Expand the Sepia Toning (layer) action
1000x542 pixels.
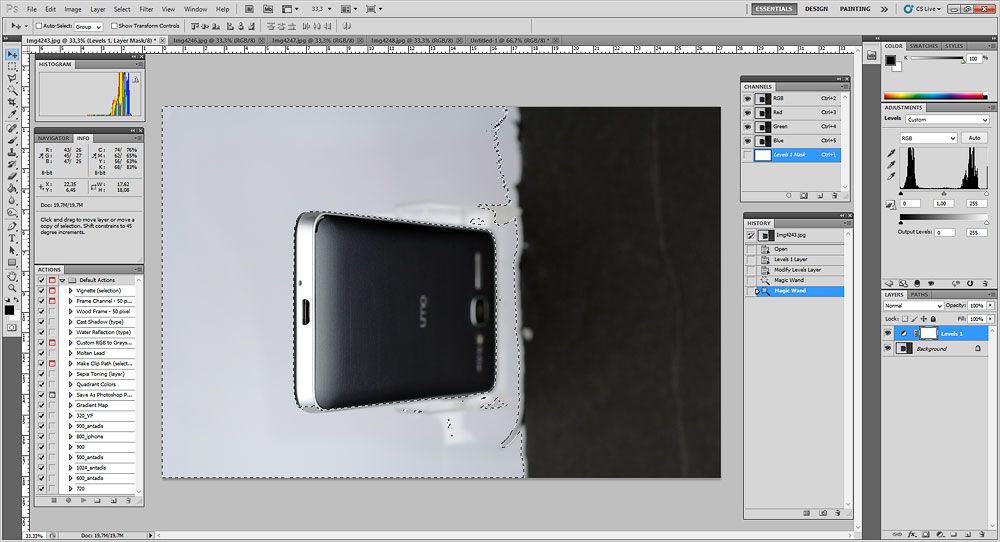70,374
